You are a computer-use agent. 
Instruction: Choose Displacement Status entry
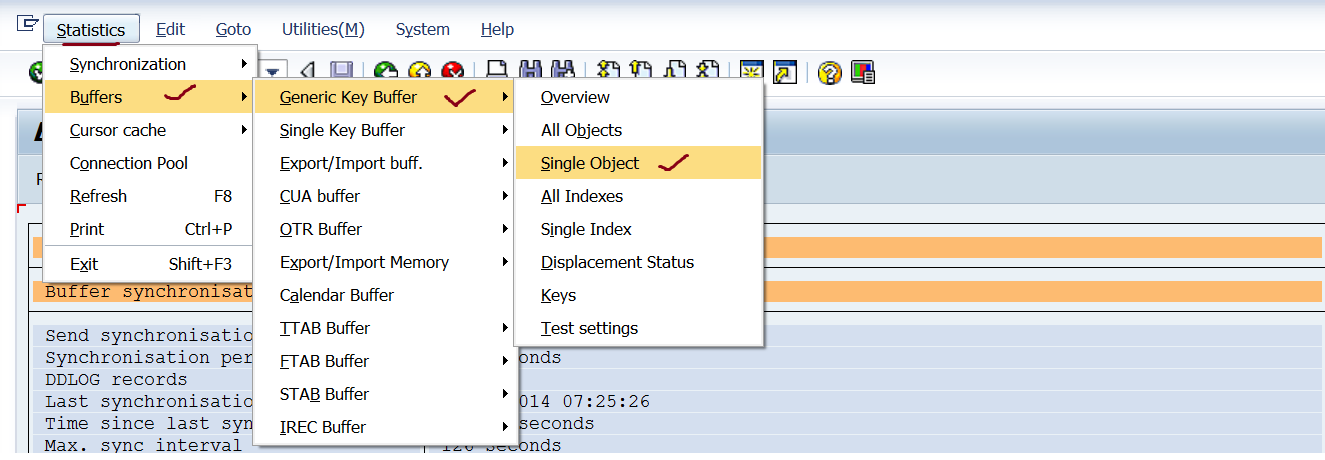coord(638,262)
